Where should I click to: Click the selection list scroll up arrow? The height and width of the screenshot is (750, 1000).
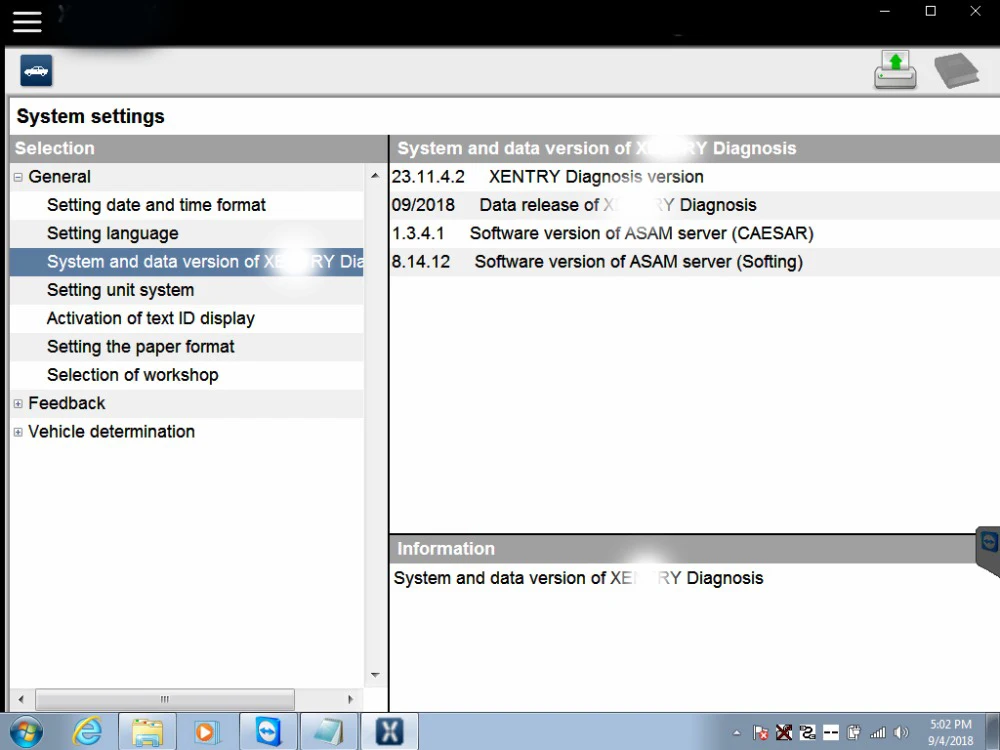tap(375, 175)
